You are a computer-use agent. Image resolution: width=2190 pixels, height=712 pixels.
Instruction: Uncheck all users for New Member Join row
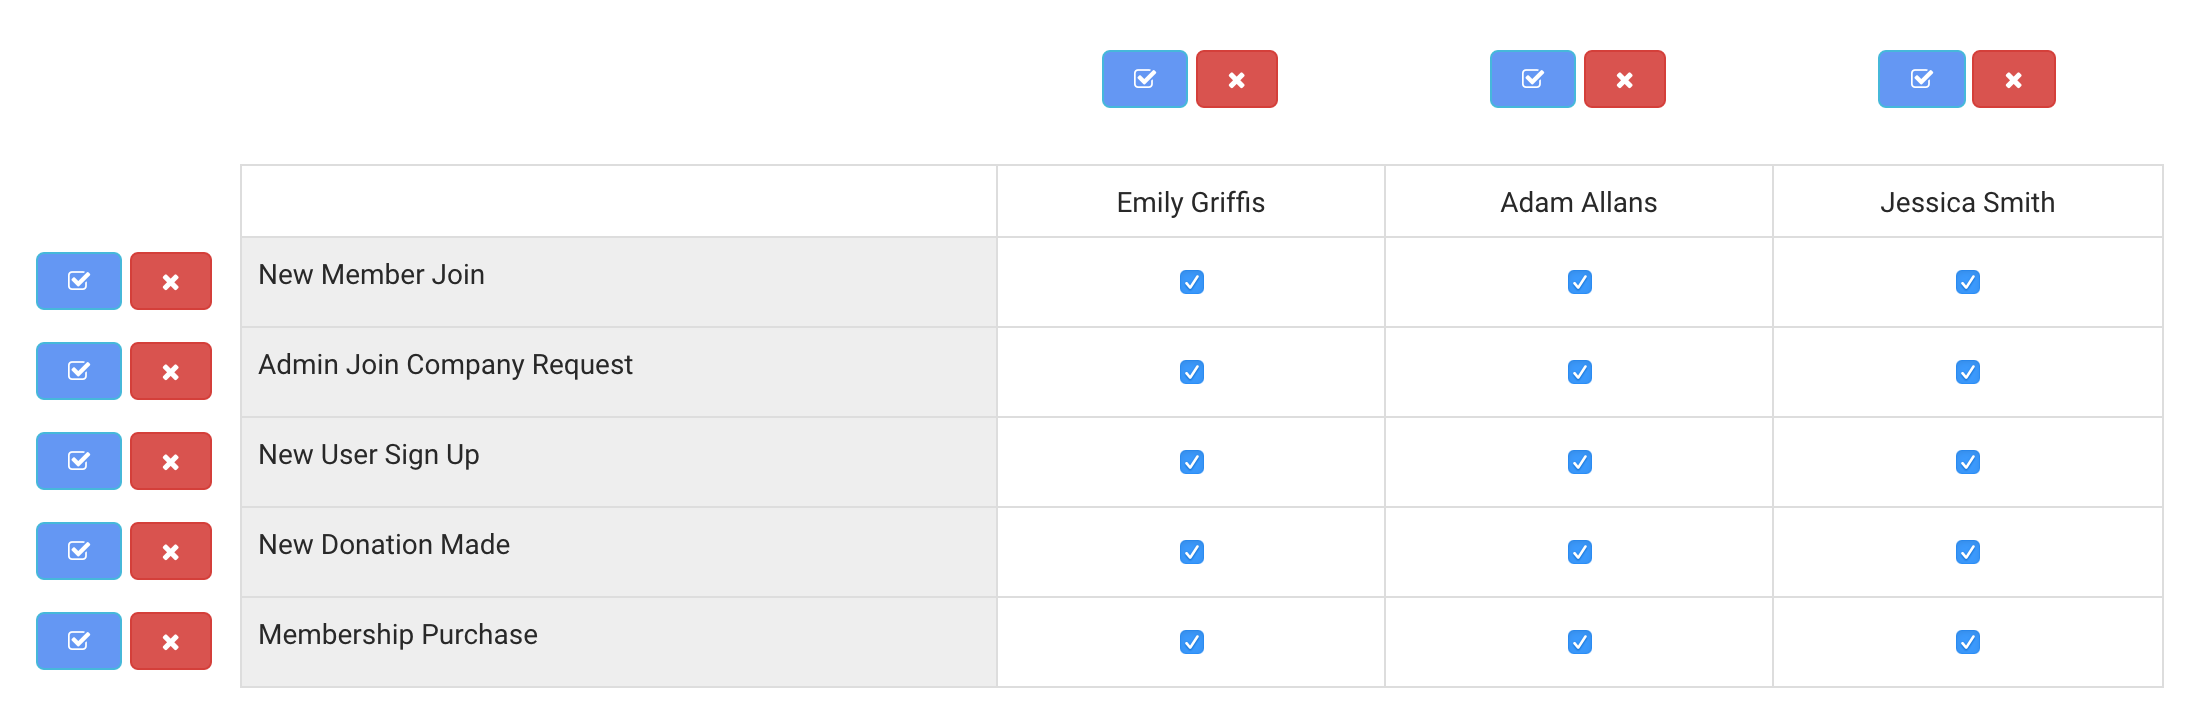tap(171, 281)
